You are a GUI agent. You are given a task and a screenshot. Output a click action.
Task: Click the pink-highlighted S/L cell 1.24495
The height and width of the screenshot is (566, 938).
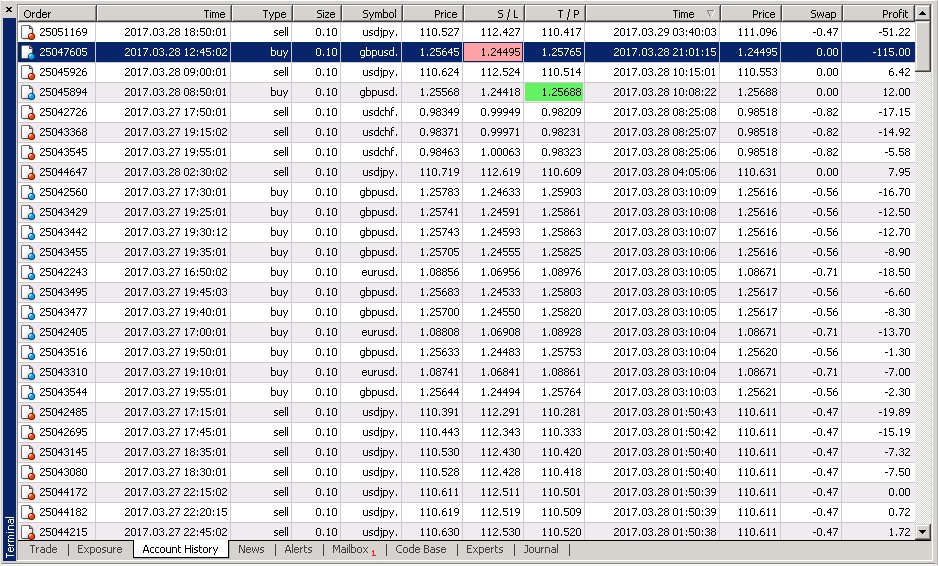click(x=494, y=52)
